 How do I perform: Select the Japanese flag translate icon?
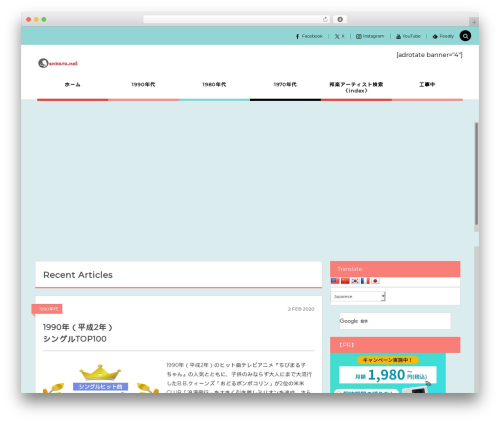(375, 281)
